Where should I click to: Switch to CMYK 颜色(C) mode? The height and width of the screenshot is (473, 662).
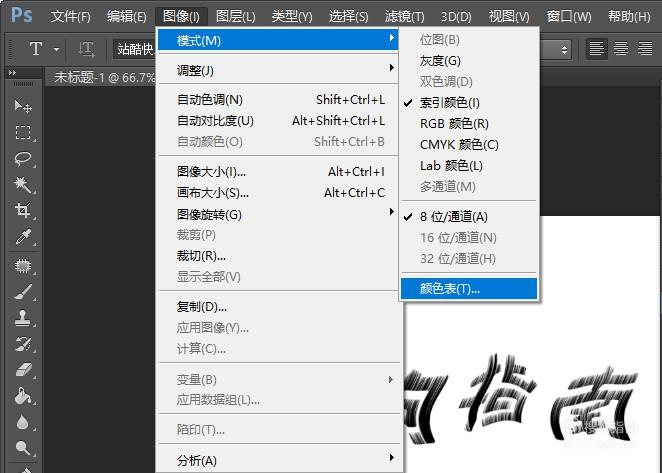coord(469,145)
